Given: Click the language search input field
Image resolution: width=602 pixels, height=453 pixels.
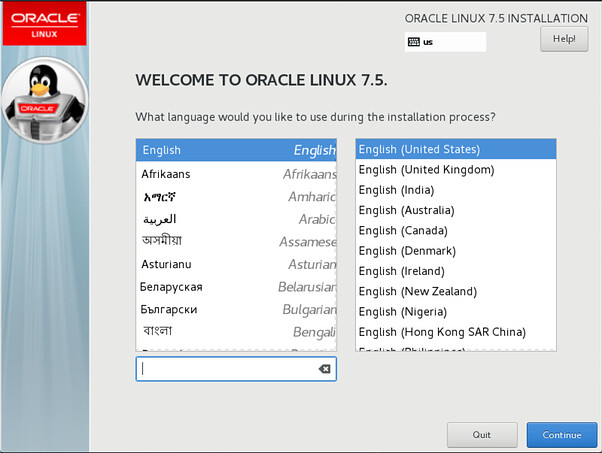Looking at the screenshot, I should [x=236, y=369].
